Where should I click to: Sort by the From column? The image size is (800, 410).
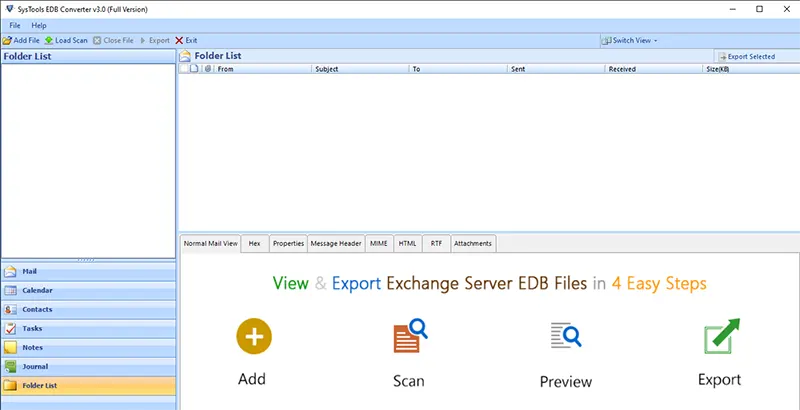pyautogui.click(x=263, y=69)
